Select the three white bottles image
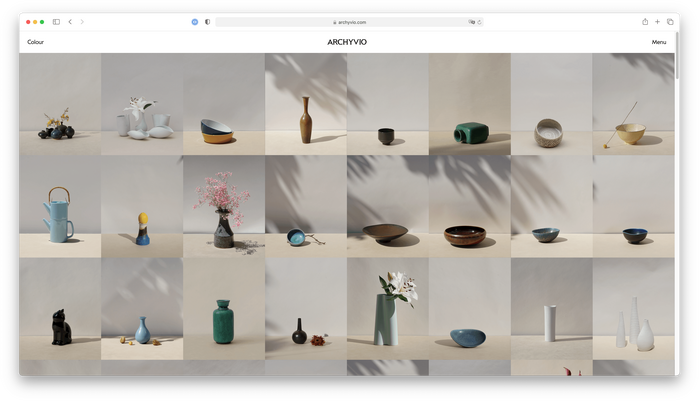Image resolution: width=699 pixels, height=401 pixels. click(633, 309)
